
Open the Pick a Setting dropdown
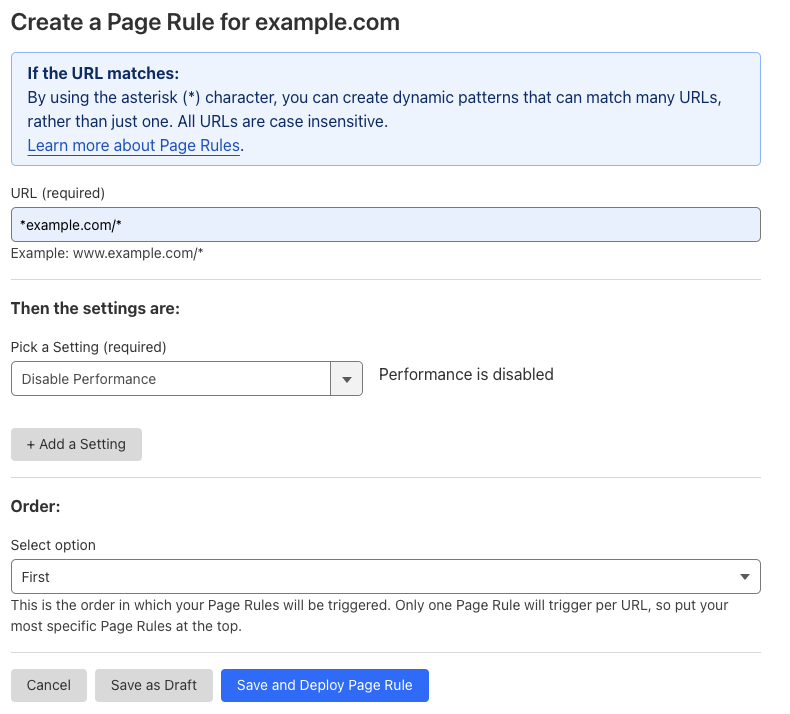[x=170, y=379]
